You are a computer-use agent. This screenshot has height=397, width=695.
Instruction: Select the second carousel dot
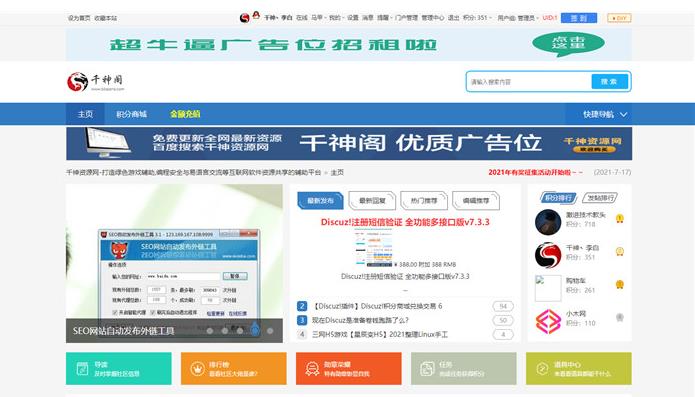point(225,331)
